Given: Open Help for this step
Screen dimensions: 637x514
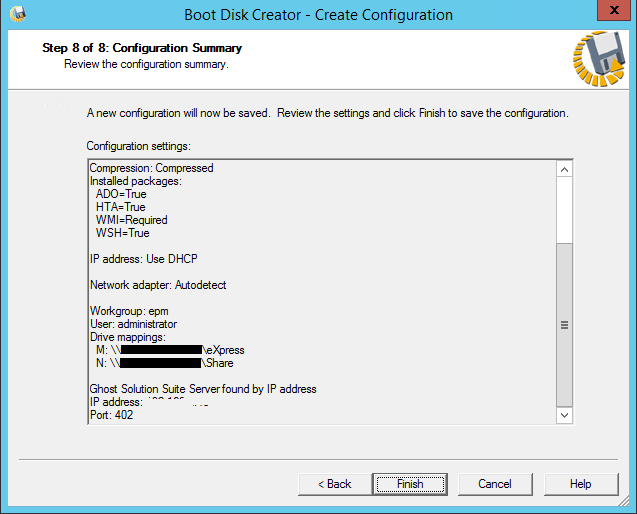Looking at the screenshot, I should point(581,484).
